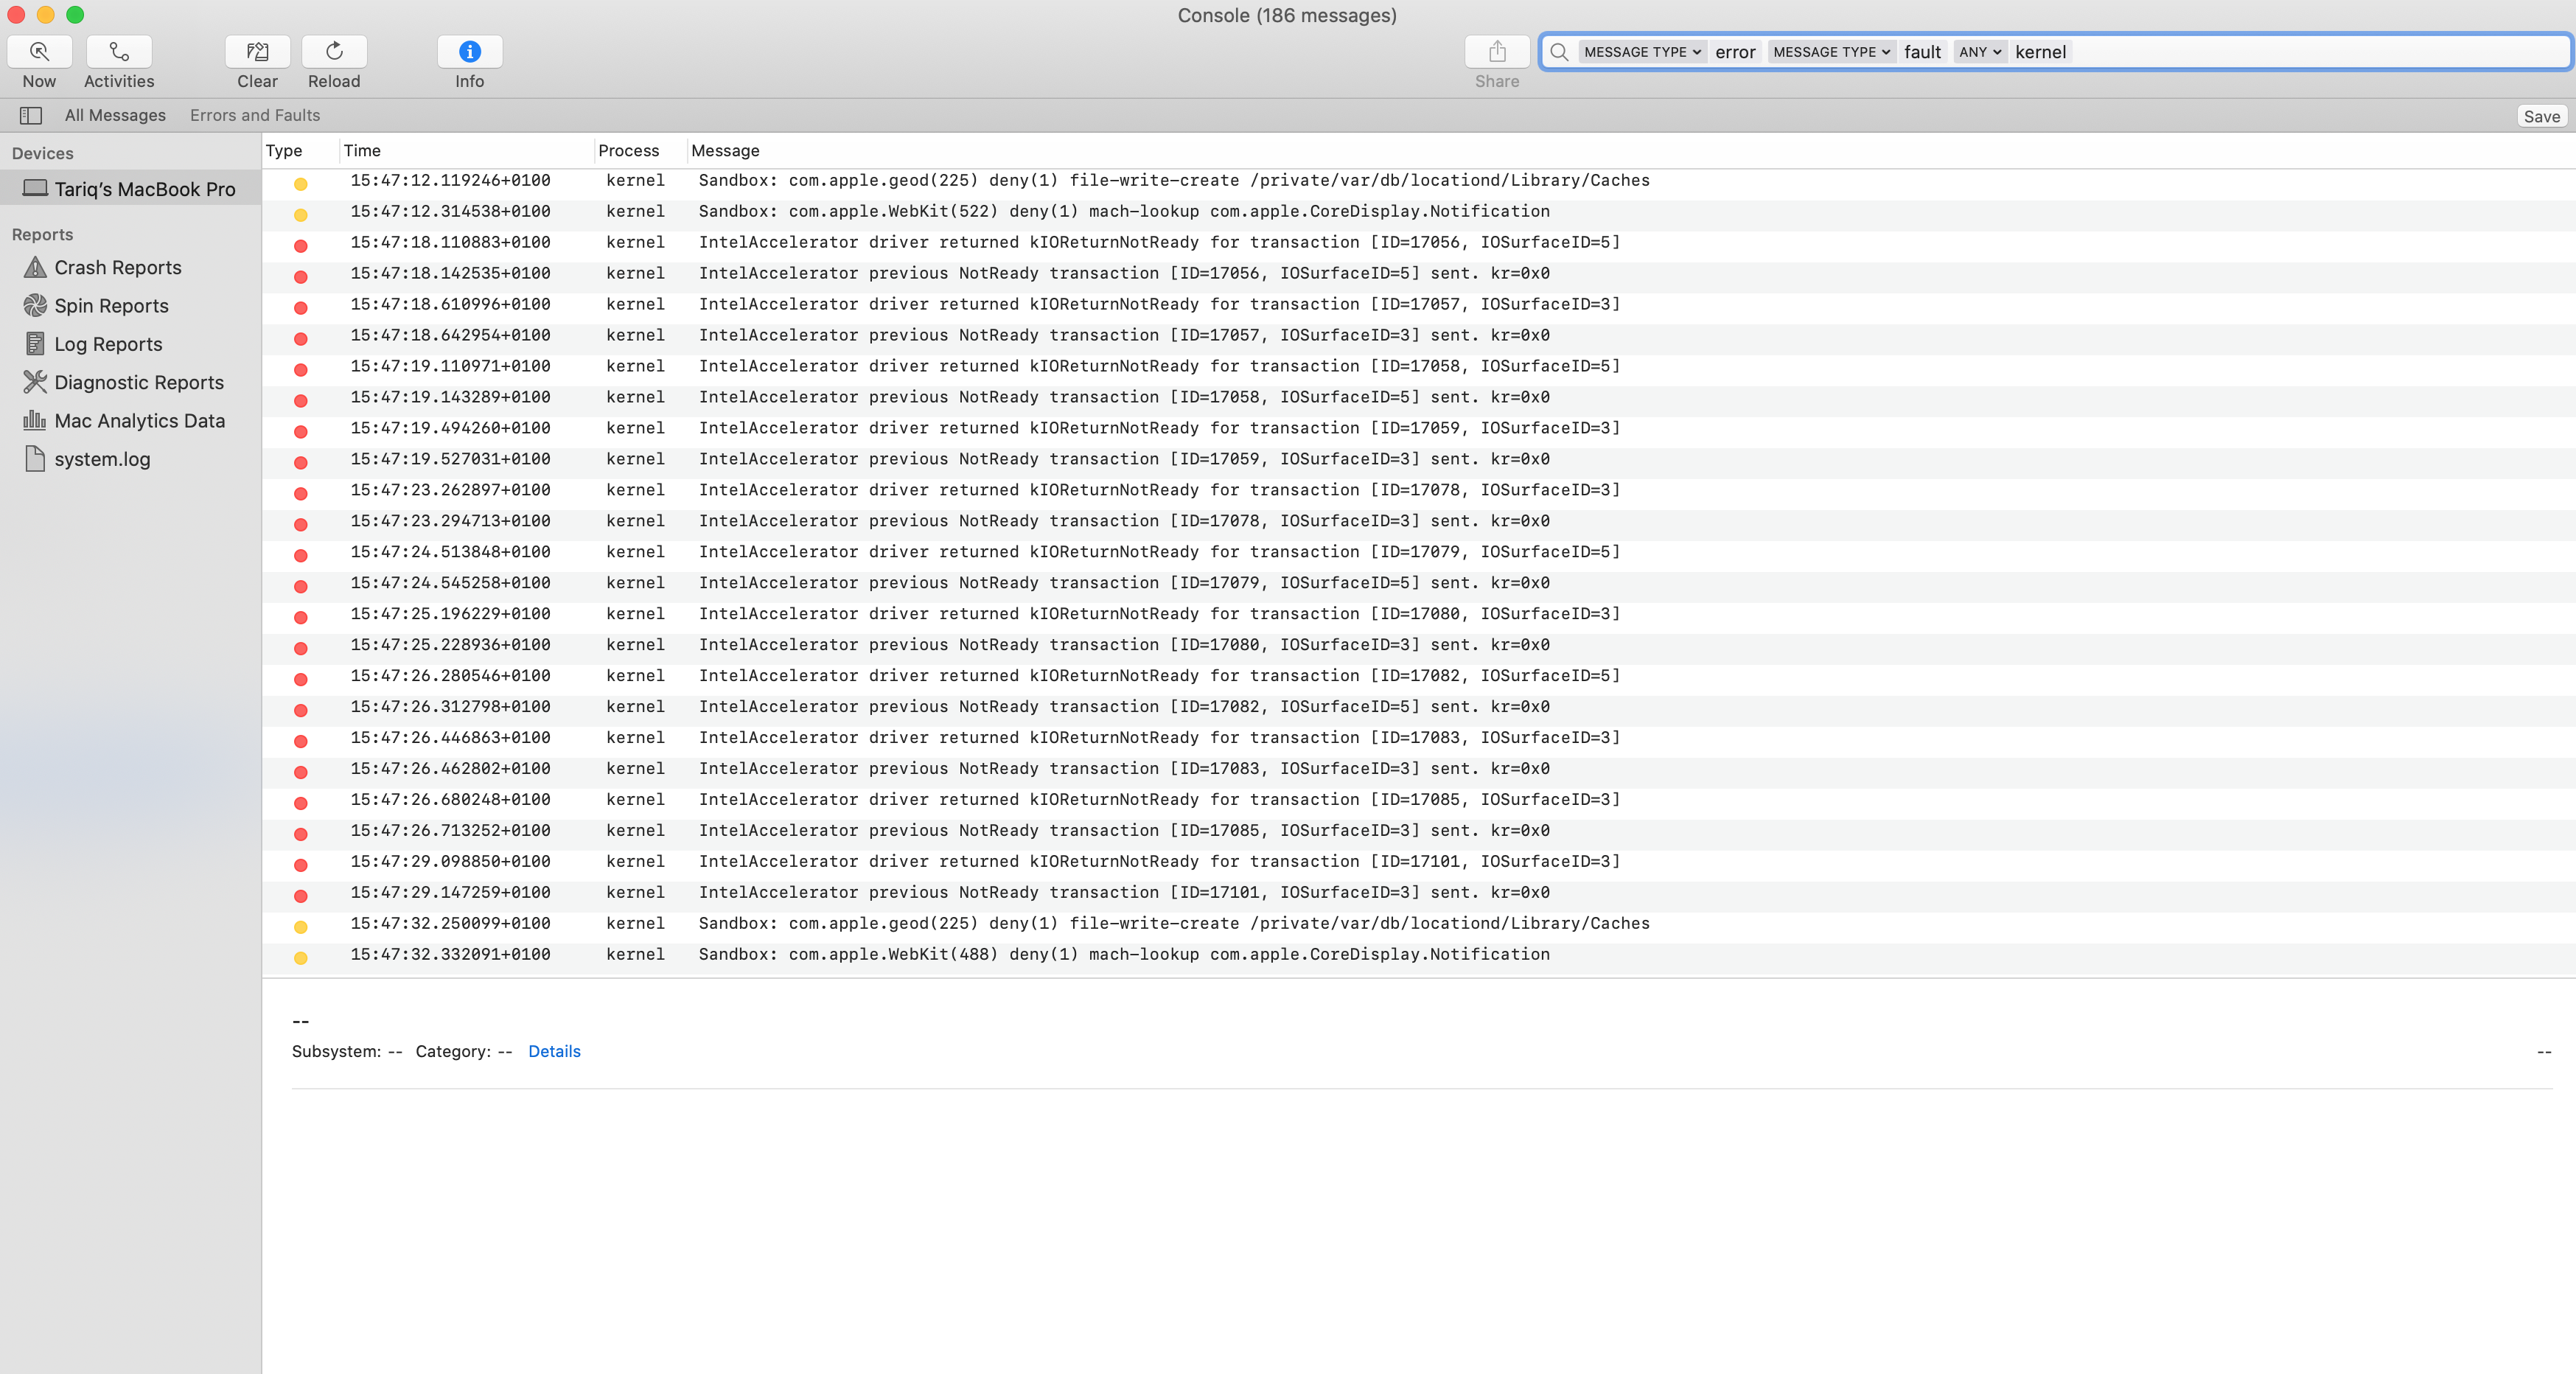Select the system.log file icon
2576x1374 pixels.
click(x=35, y=459)
